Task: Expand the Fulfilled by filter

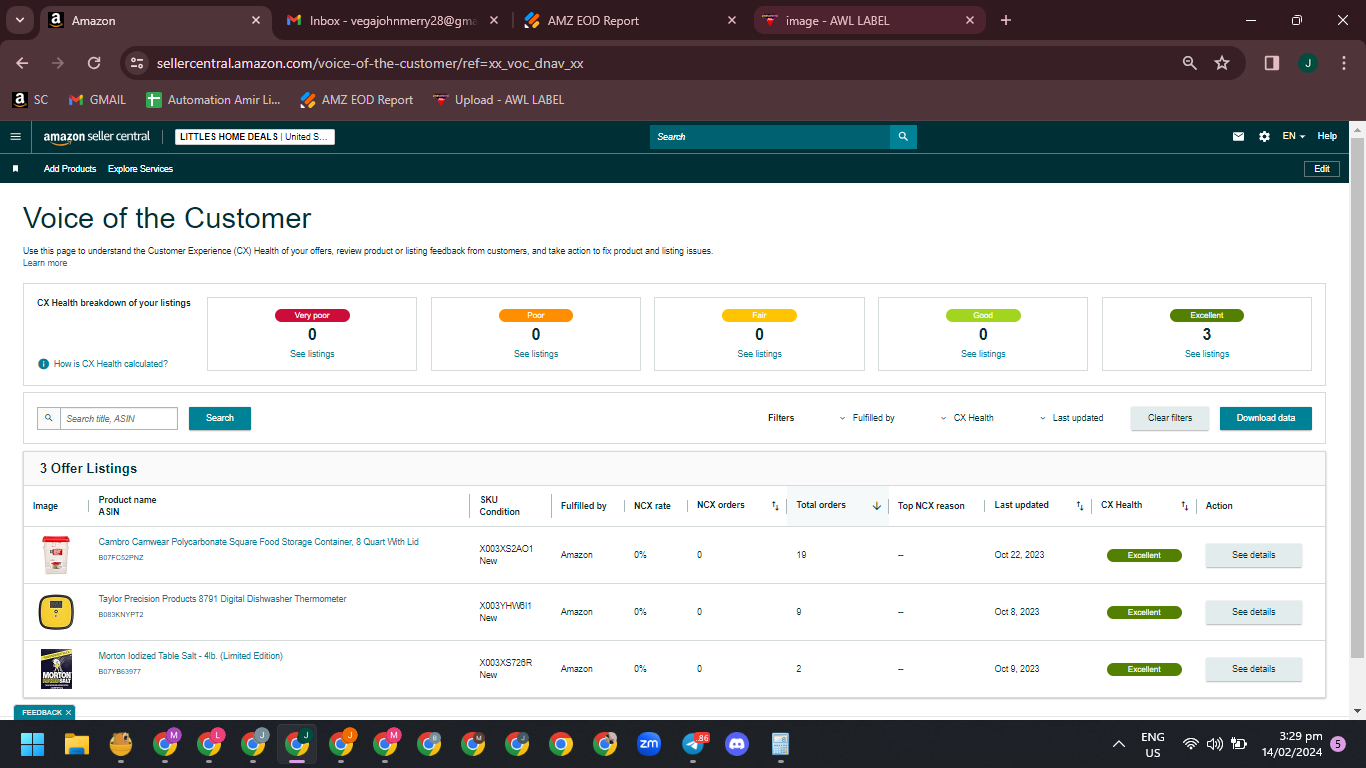Action: tap(867, 418)
